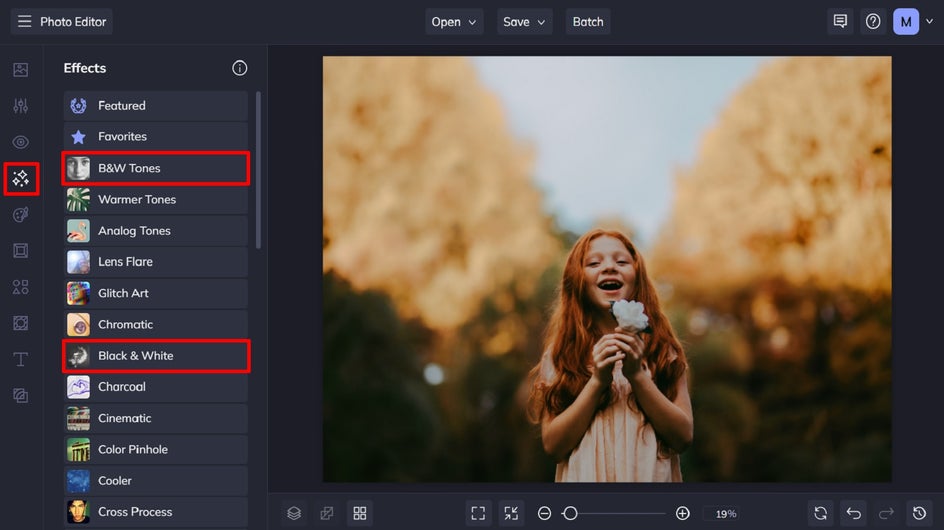Open the Black & White category
944x530 pixels.
point(155,356)
